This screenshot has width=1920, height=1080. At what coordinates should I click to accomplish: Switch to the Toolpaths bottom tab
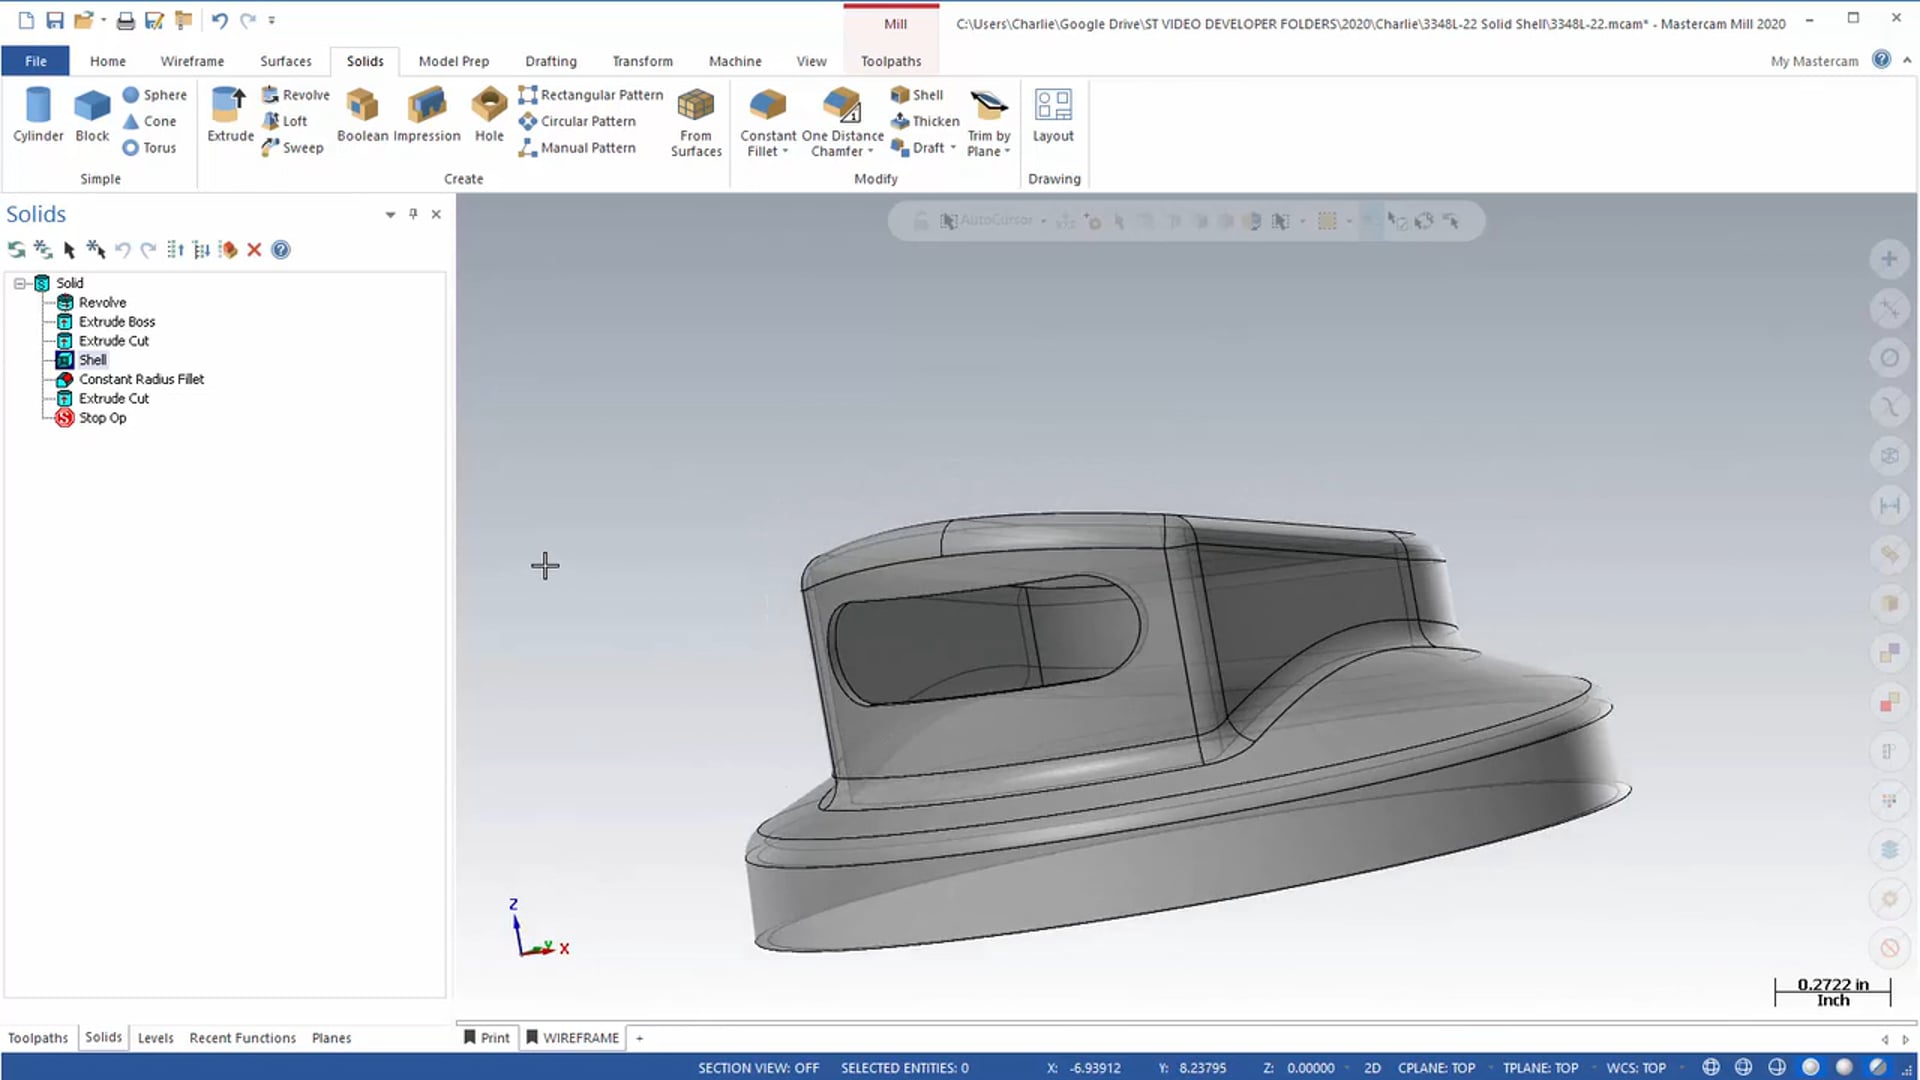[37, 1036]
